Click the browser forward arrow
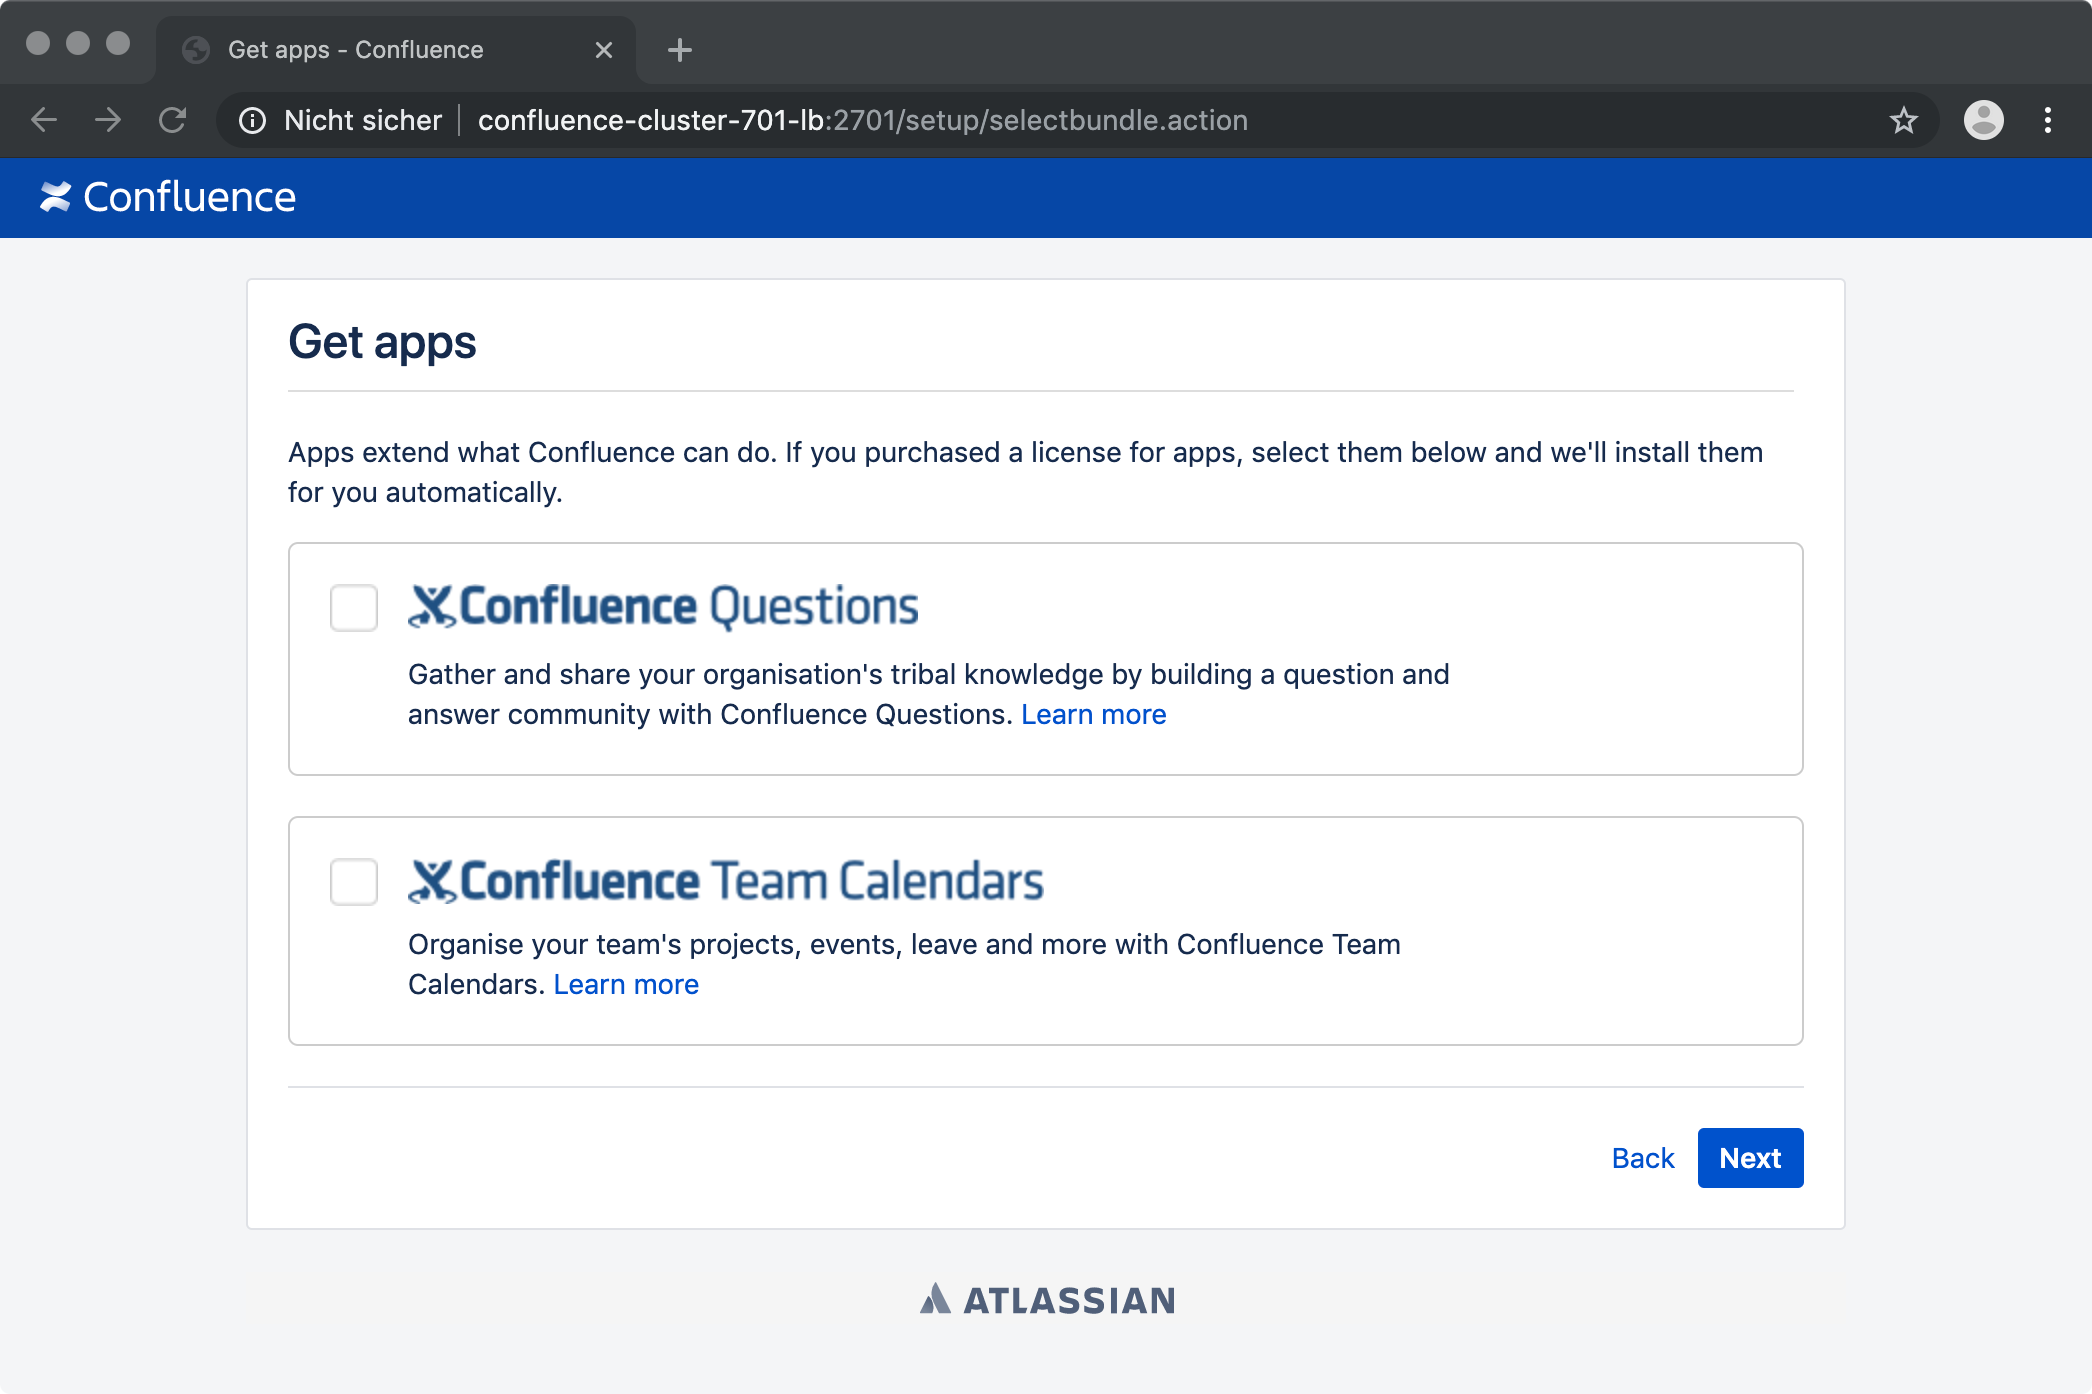Viewport: 2092px width, 1394px height. click(108, 120)
